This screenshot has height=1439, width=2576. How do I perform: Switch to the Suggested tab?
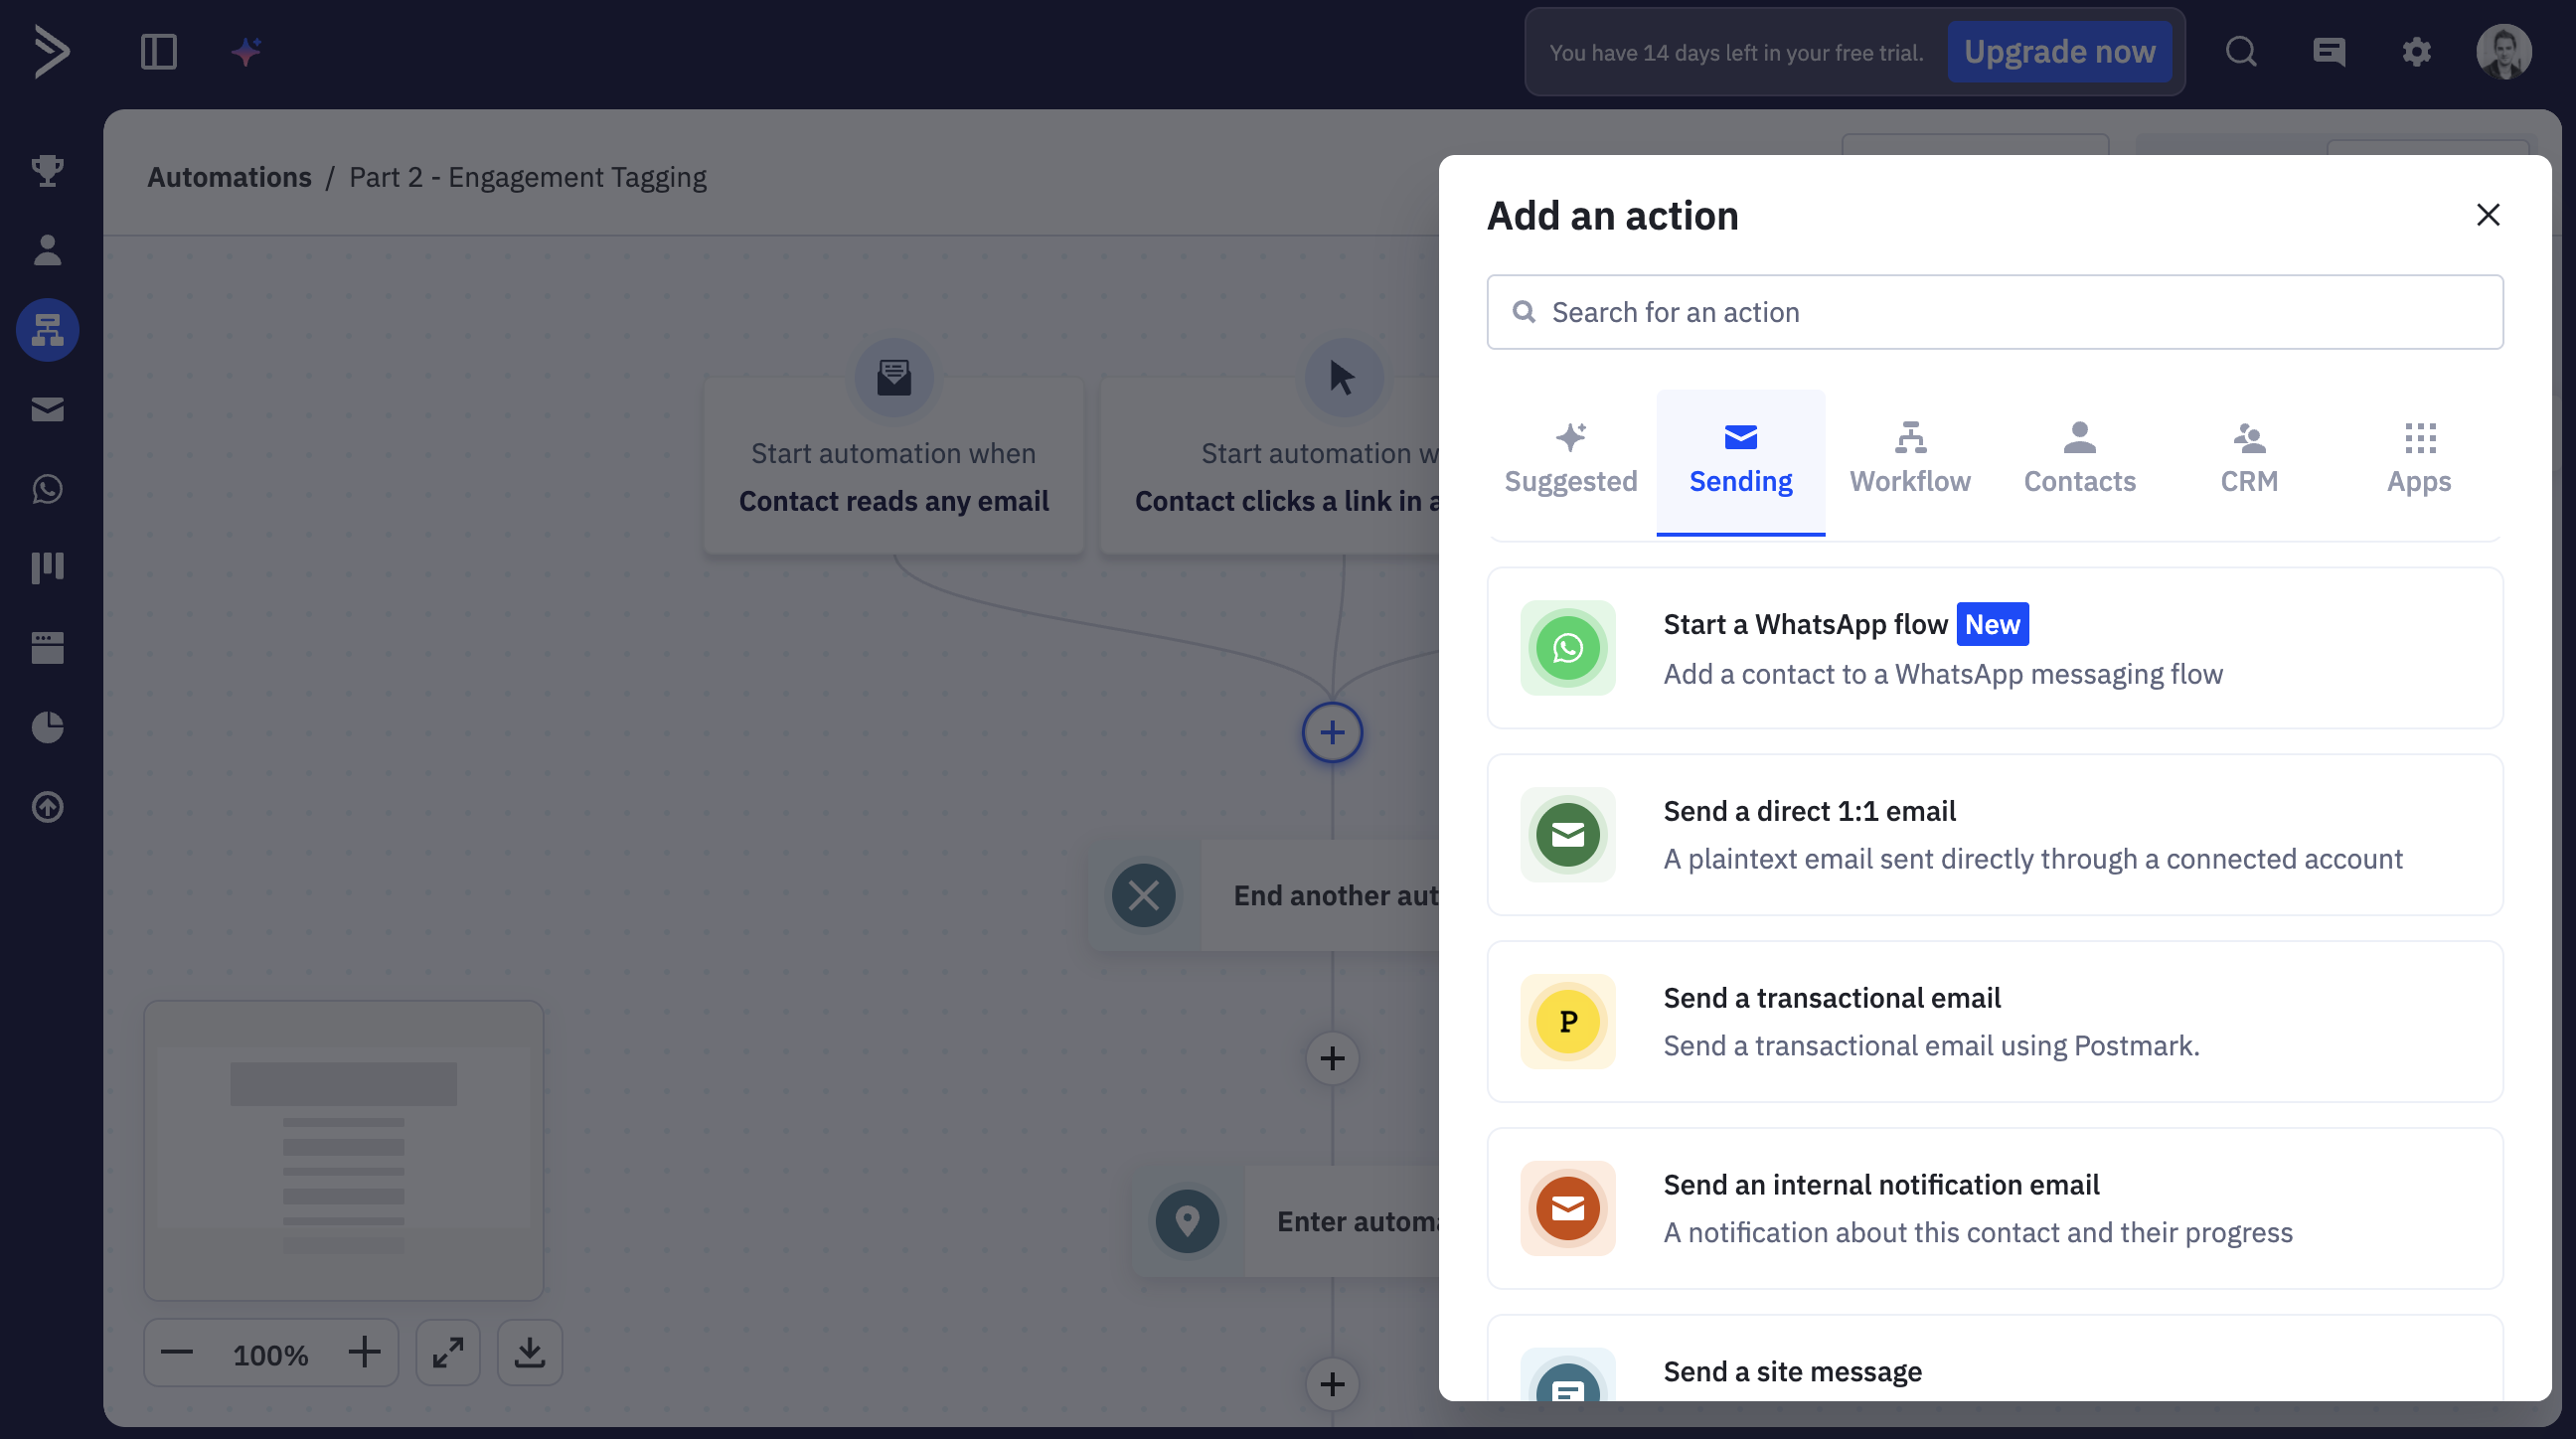click(1570, 460)
